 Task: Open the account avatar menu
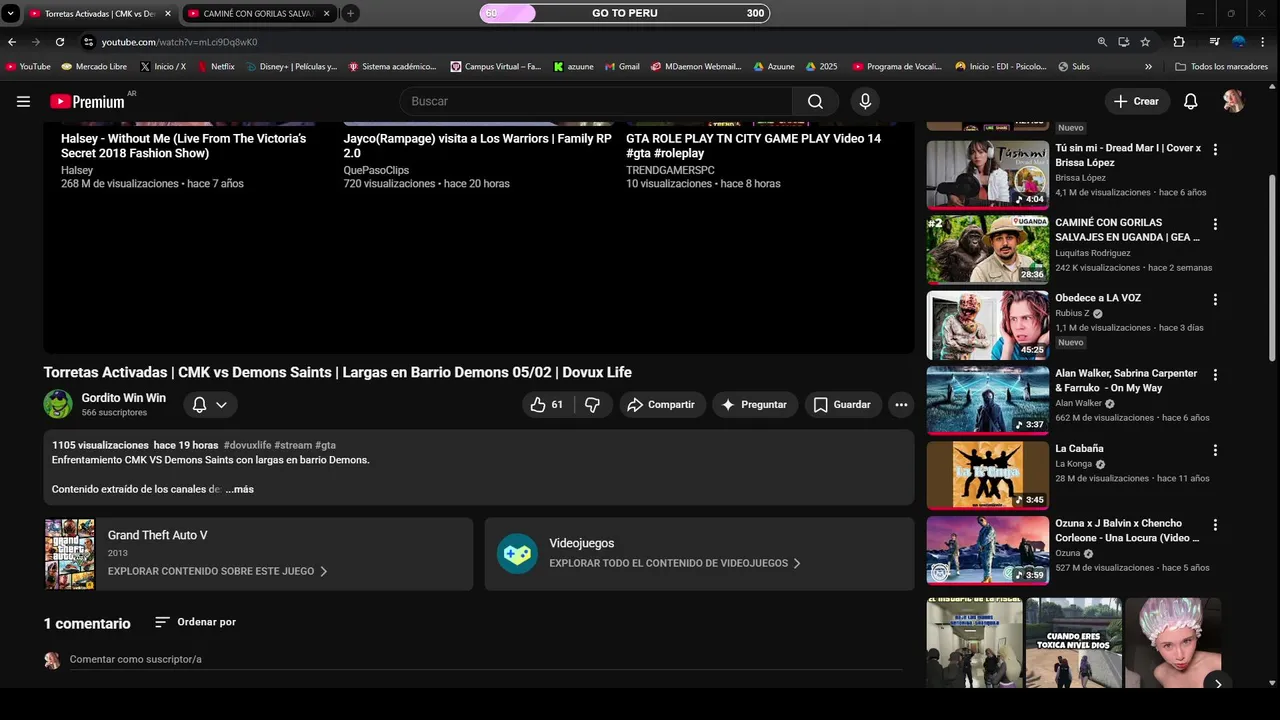tap(1233, 101)
